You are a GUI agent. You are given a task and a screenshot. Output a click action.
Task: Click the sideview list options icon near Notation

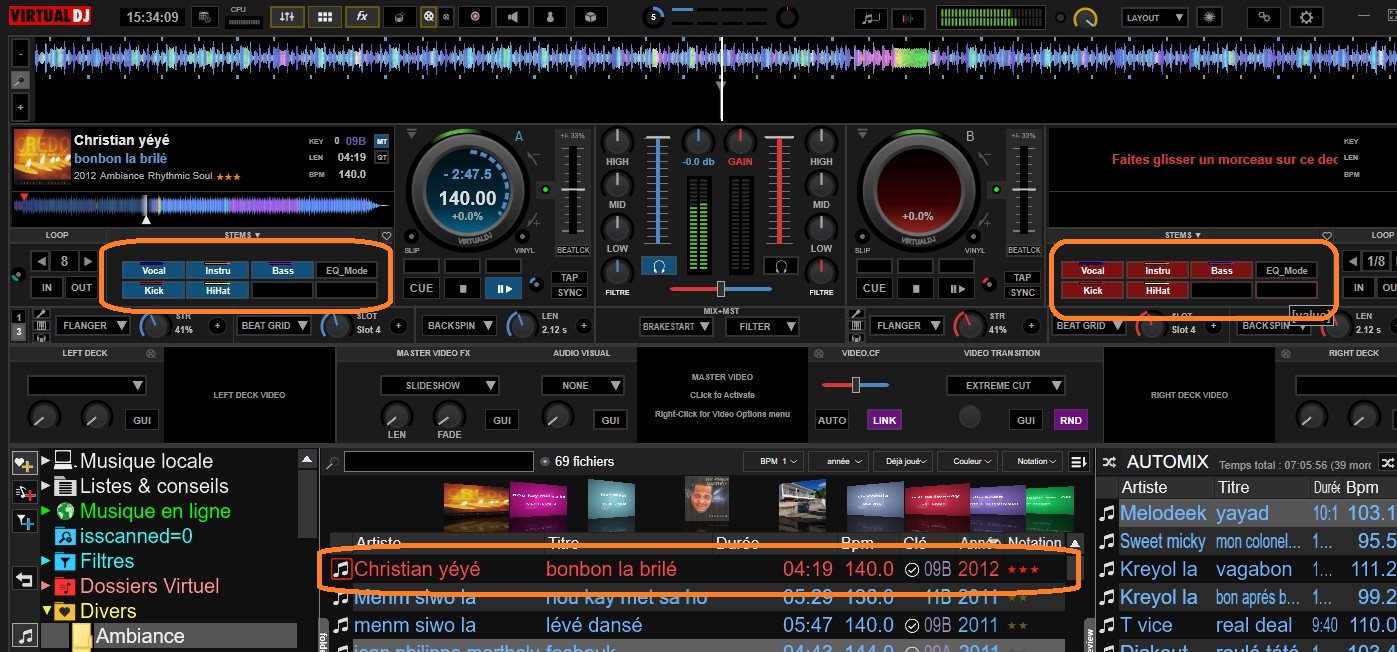[1078, 461]
